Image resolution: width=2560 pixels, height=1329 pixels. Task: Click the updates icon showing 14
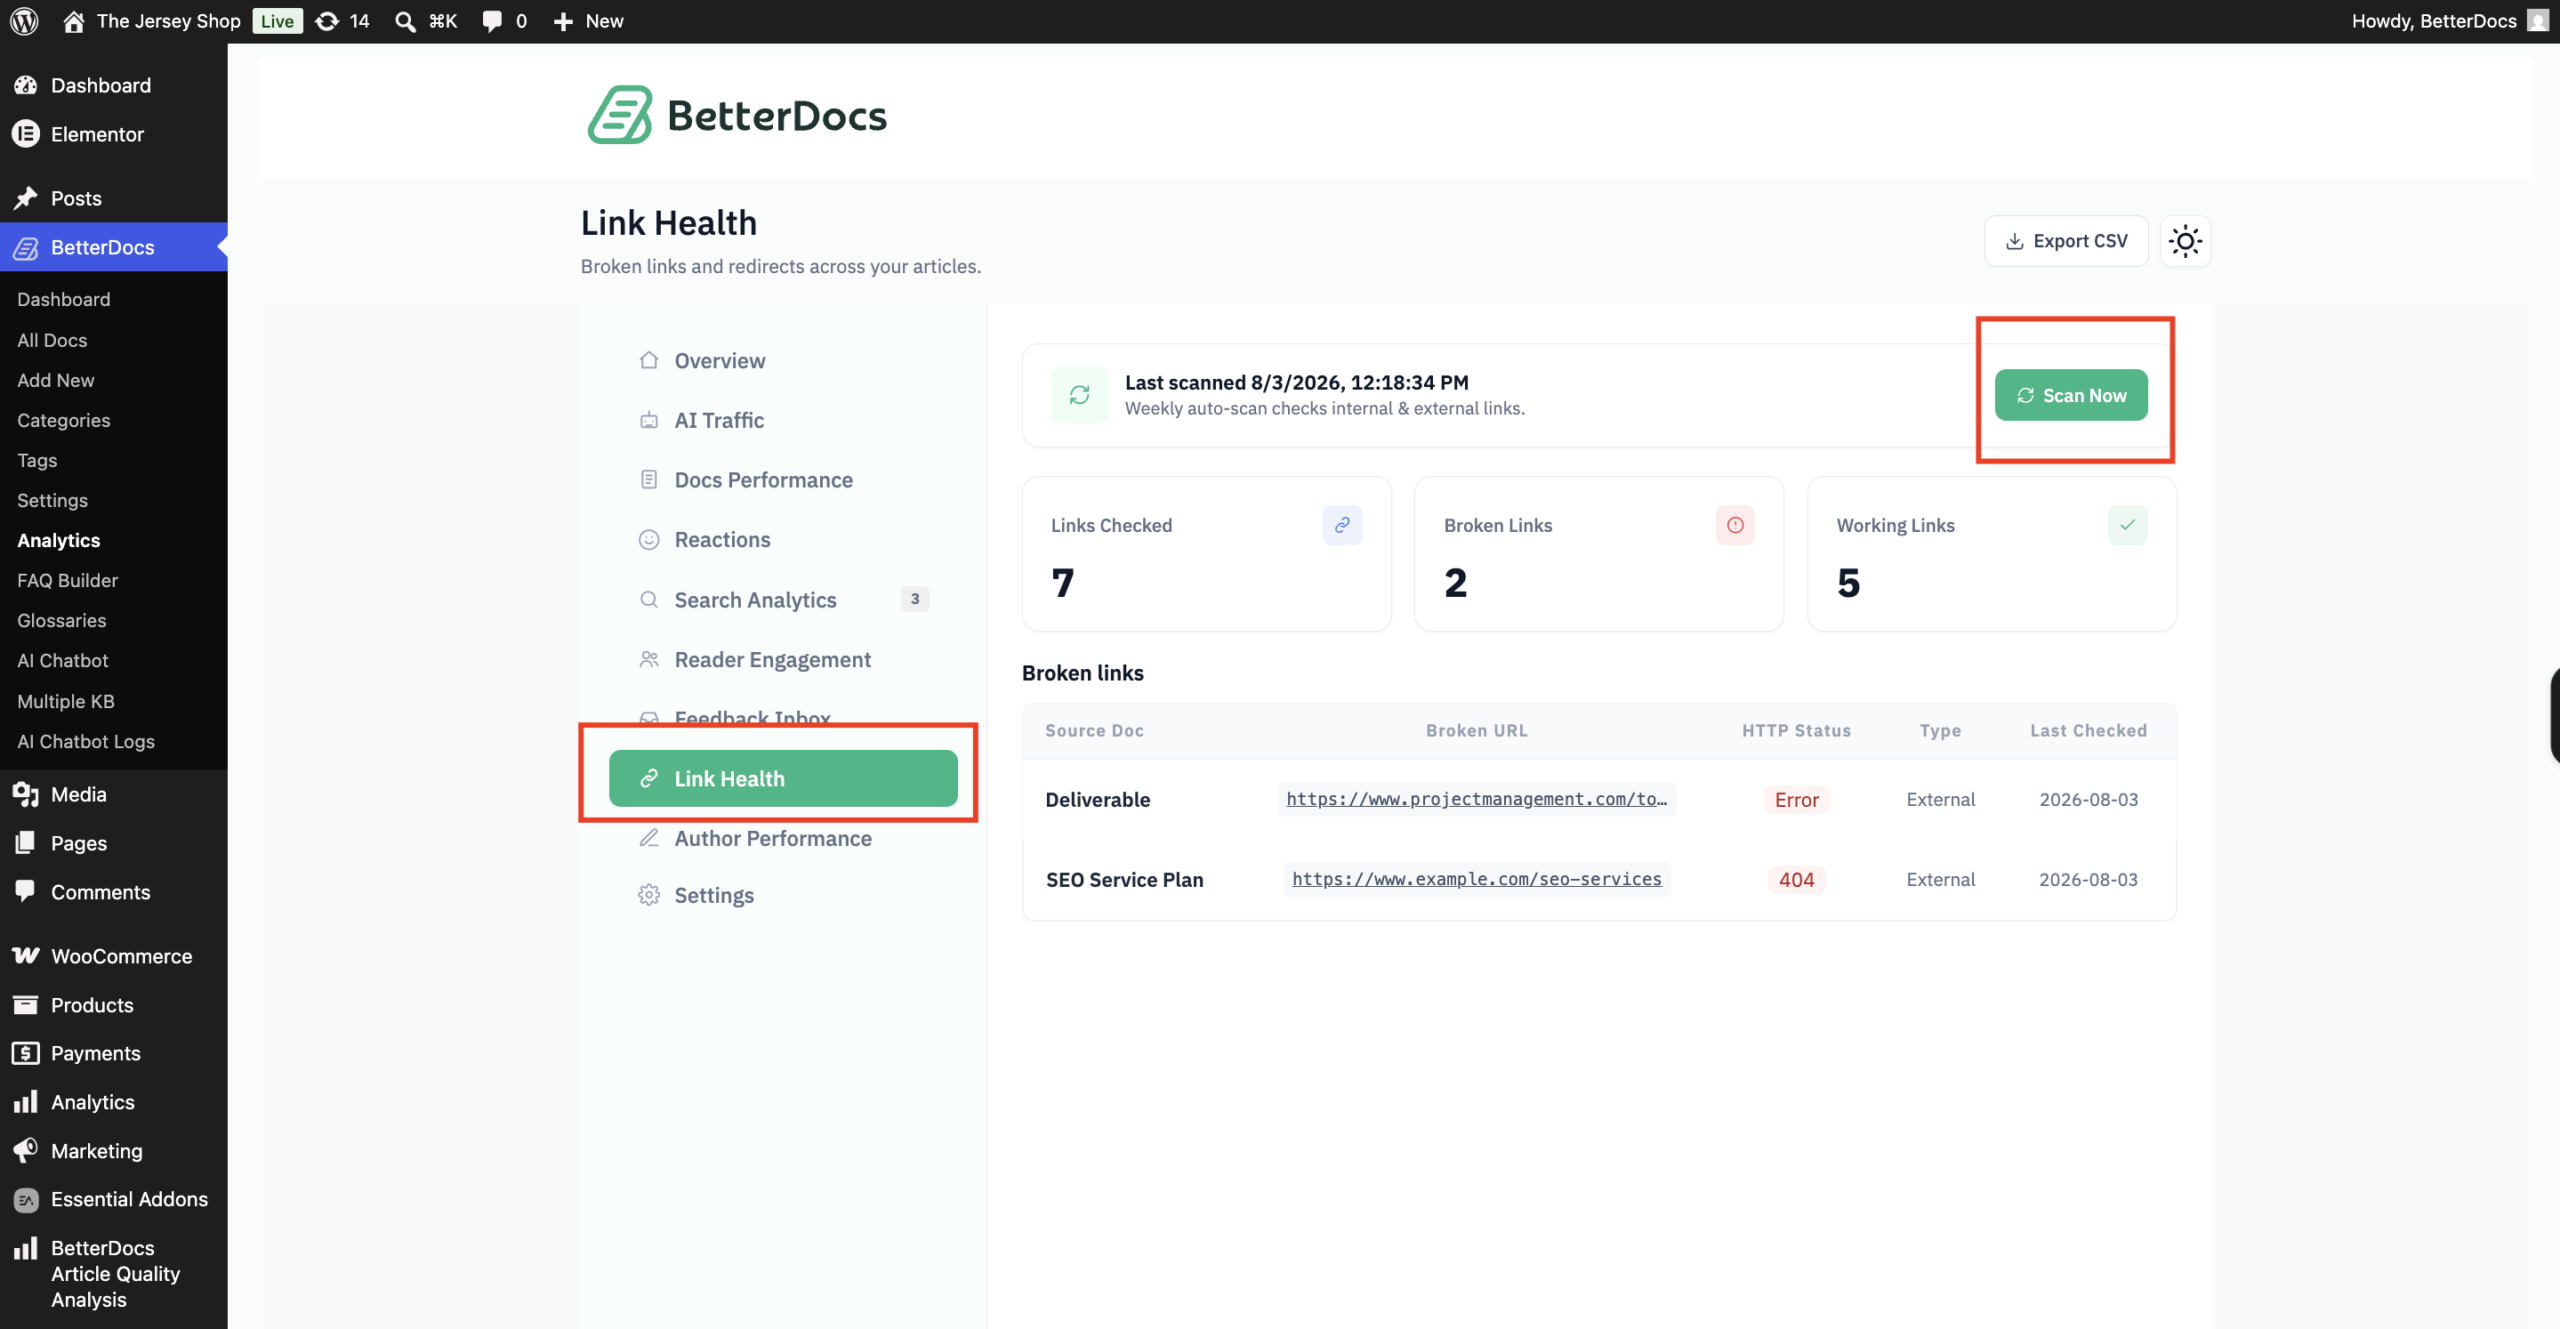point(342,21)
